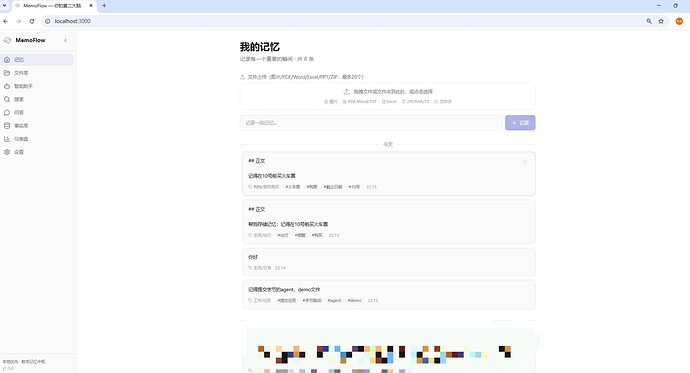Click the 22:14 timestamp on 你好 card
Viewport: 690px width, 373px height.
click(x=280, y=268)
